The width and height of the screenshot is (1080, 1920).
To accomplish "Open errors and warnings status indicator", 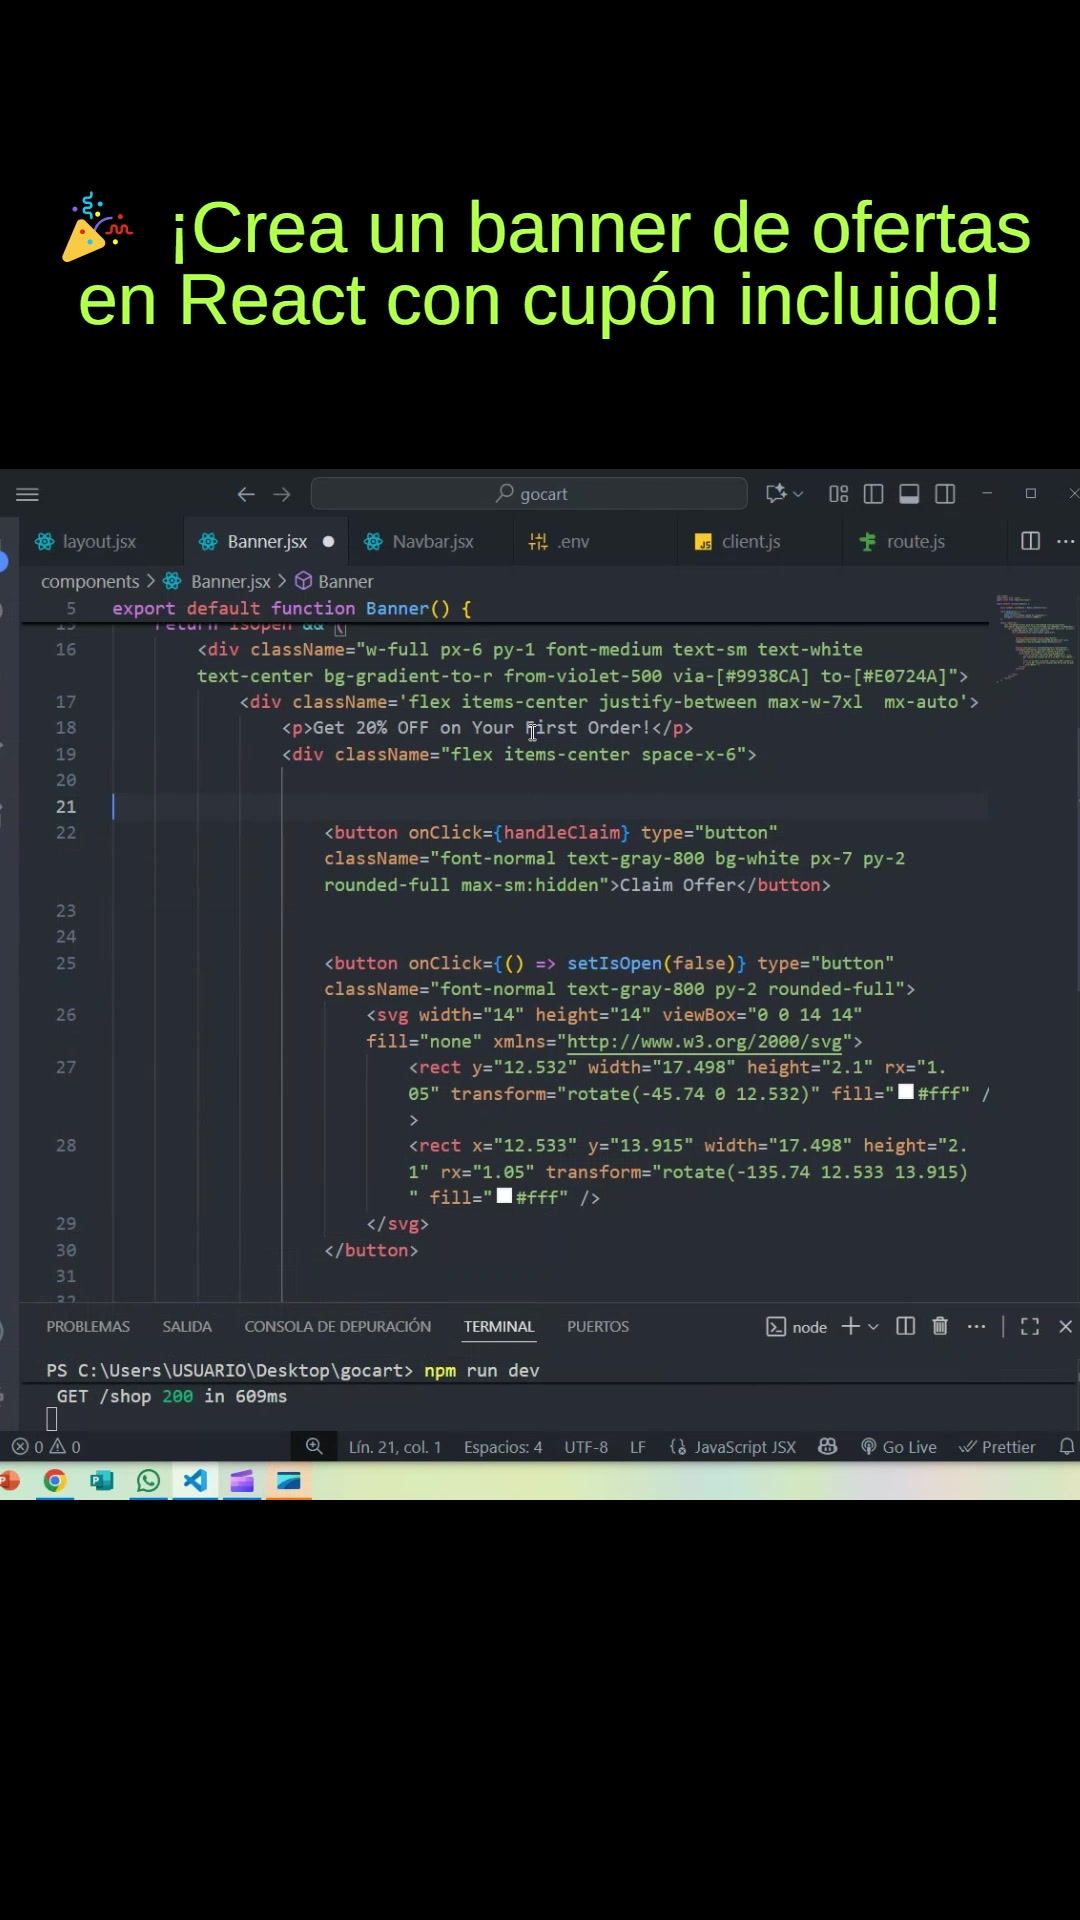I will 46,1447.
